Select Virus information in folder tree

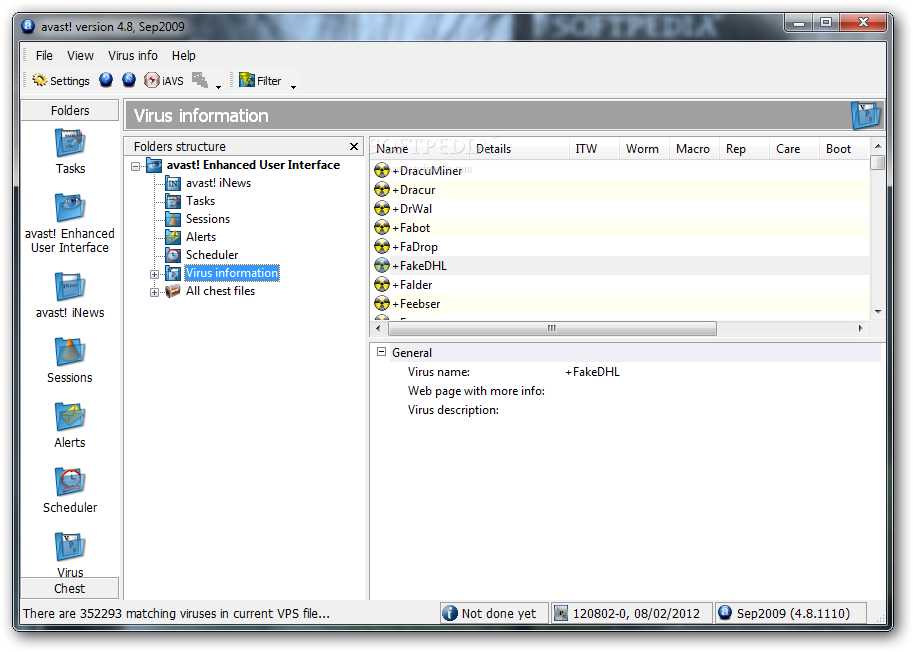[x=232, y=273]
